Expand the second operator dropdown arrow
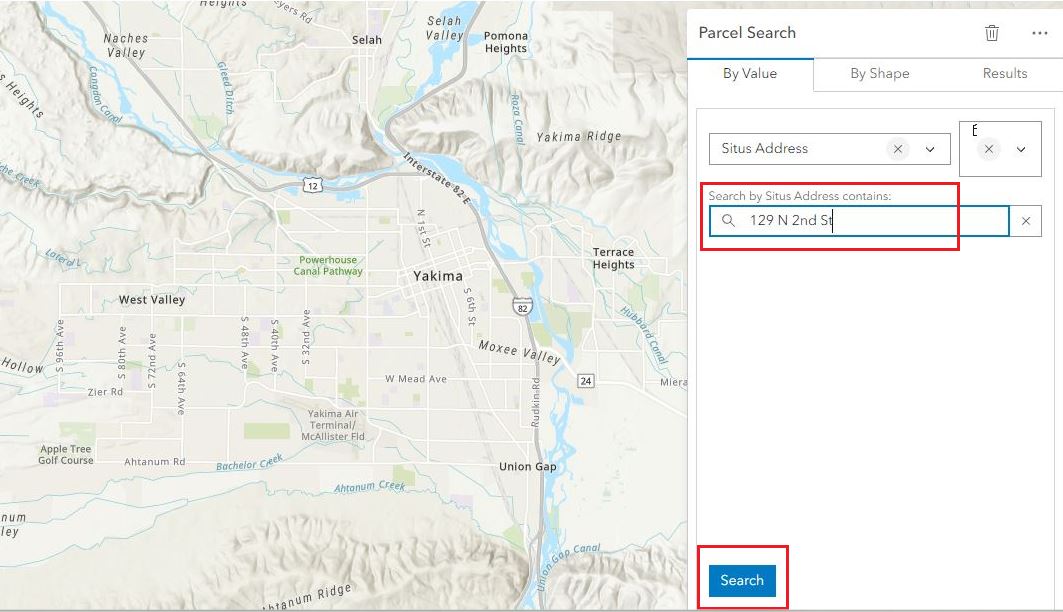This screenshot has width=1063, height=612. point(1021,149)
